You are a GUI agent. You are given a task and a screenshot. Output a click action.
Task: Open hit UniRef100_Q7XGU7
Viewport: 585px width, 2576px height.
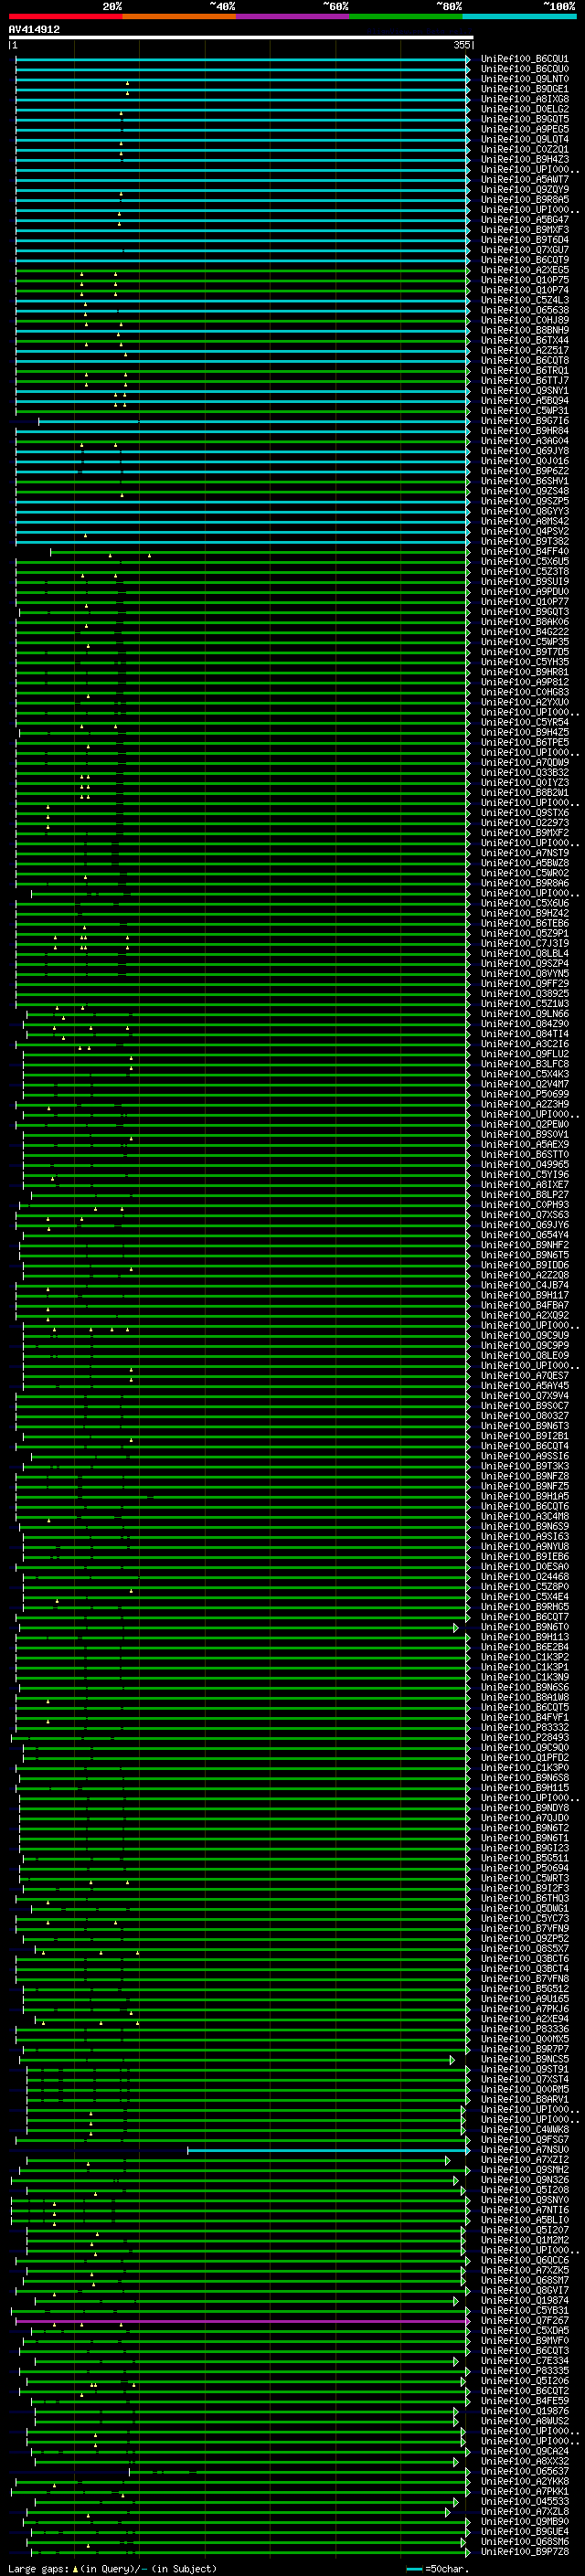[x=525, y=250]
